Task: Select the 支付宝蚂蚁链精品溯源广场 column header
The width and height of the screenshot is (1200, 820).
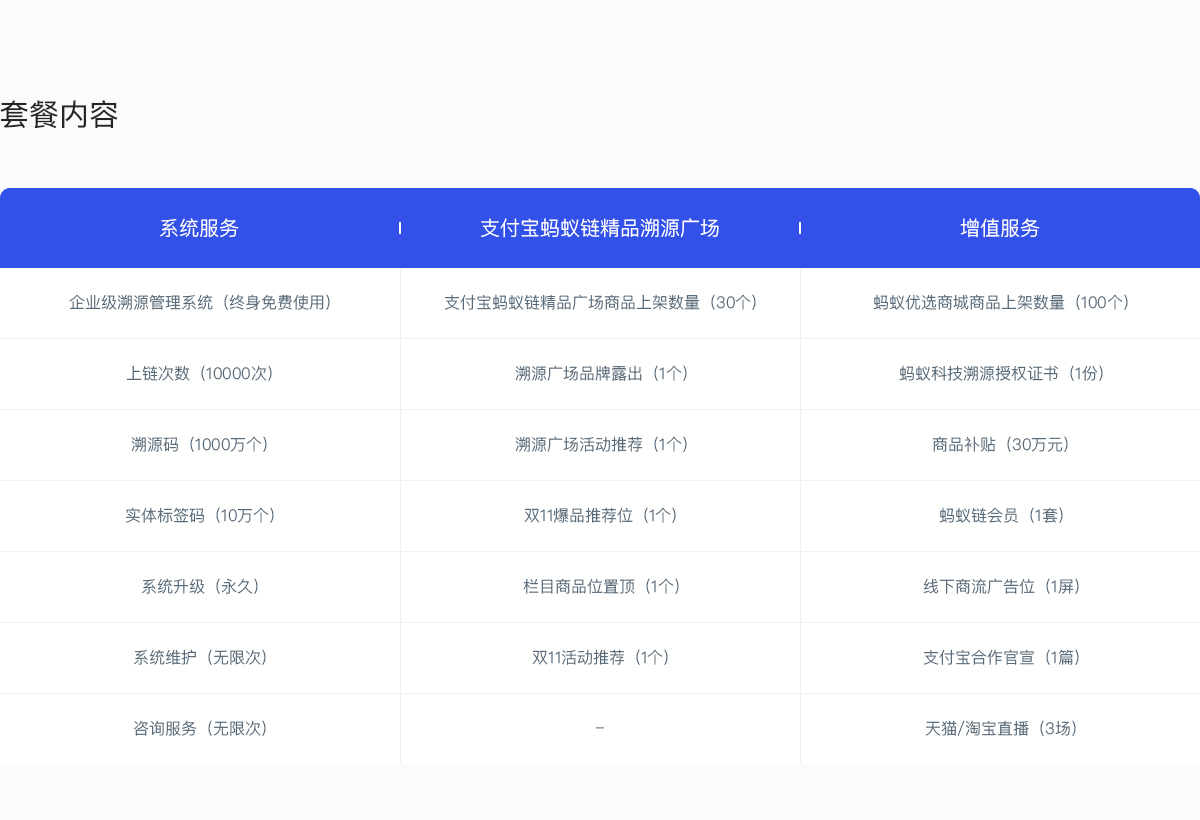Action: tap(600, 228)
